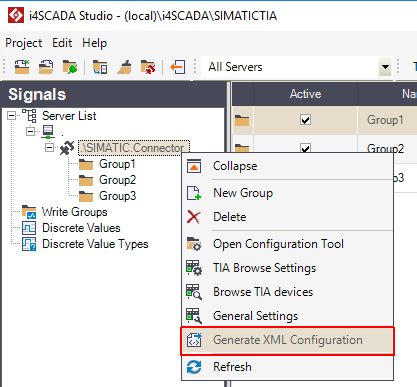The image size is (417, 387).
Task: Click the Active column header
Action: [305, 94]
